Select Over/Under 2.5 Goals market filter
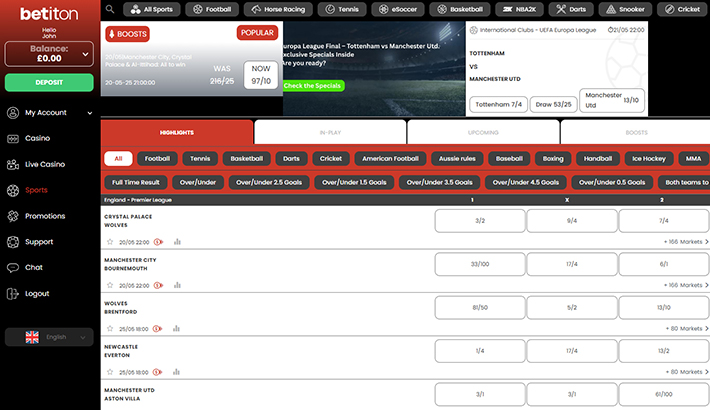The width and height of the screenshot is (710, 410). point(269,182)
